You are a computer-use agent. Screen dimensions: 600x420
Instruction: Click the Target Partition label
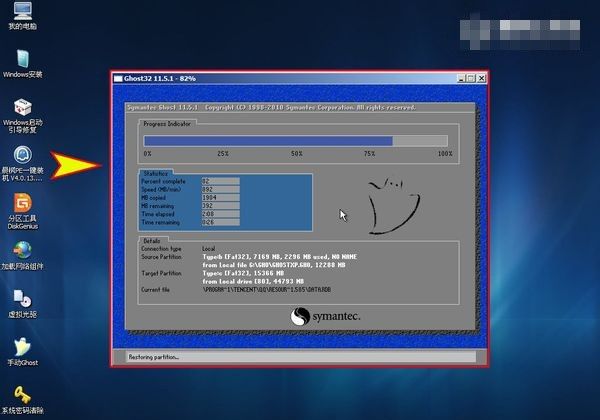161,273
